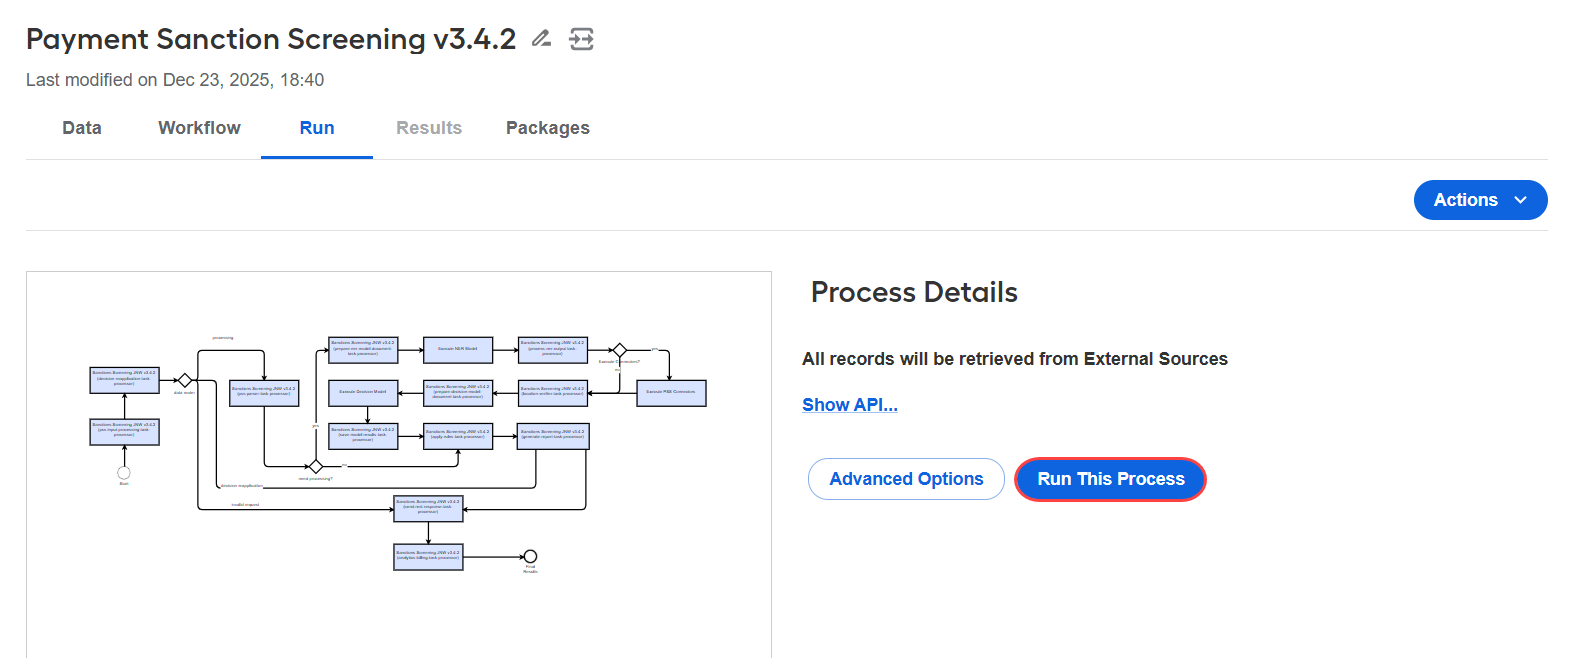This screenshot has width=1574, height=658.
Task: Click the edit pencil icon beside the title
Action: pyautogui.click(x=541, y=39)
